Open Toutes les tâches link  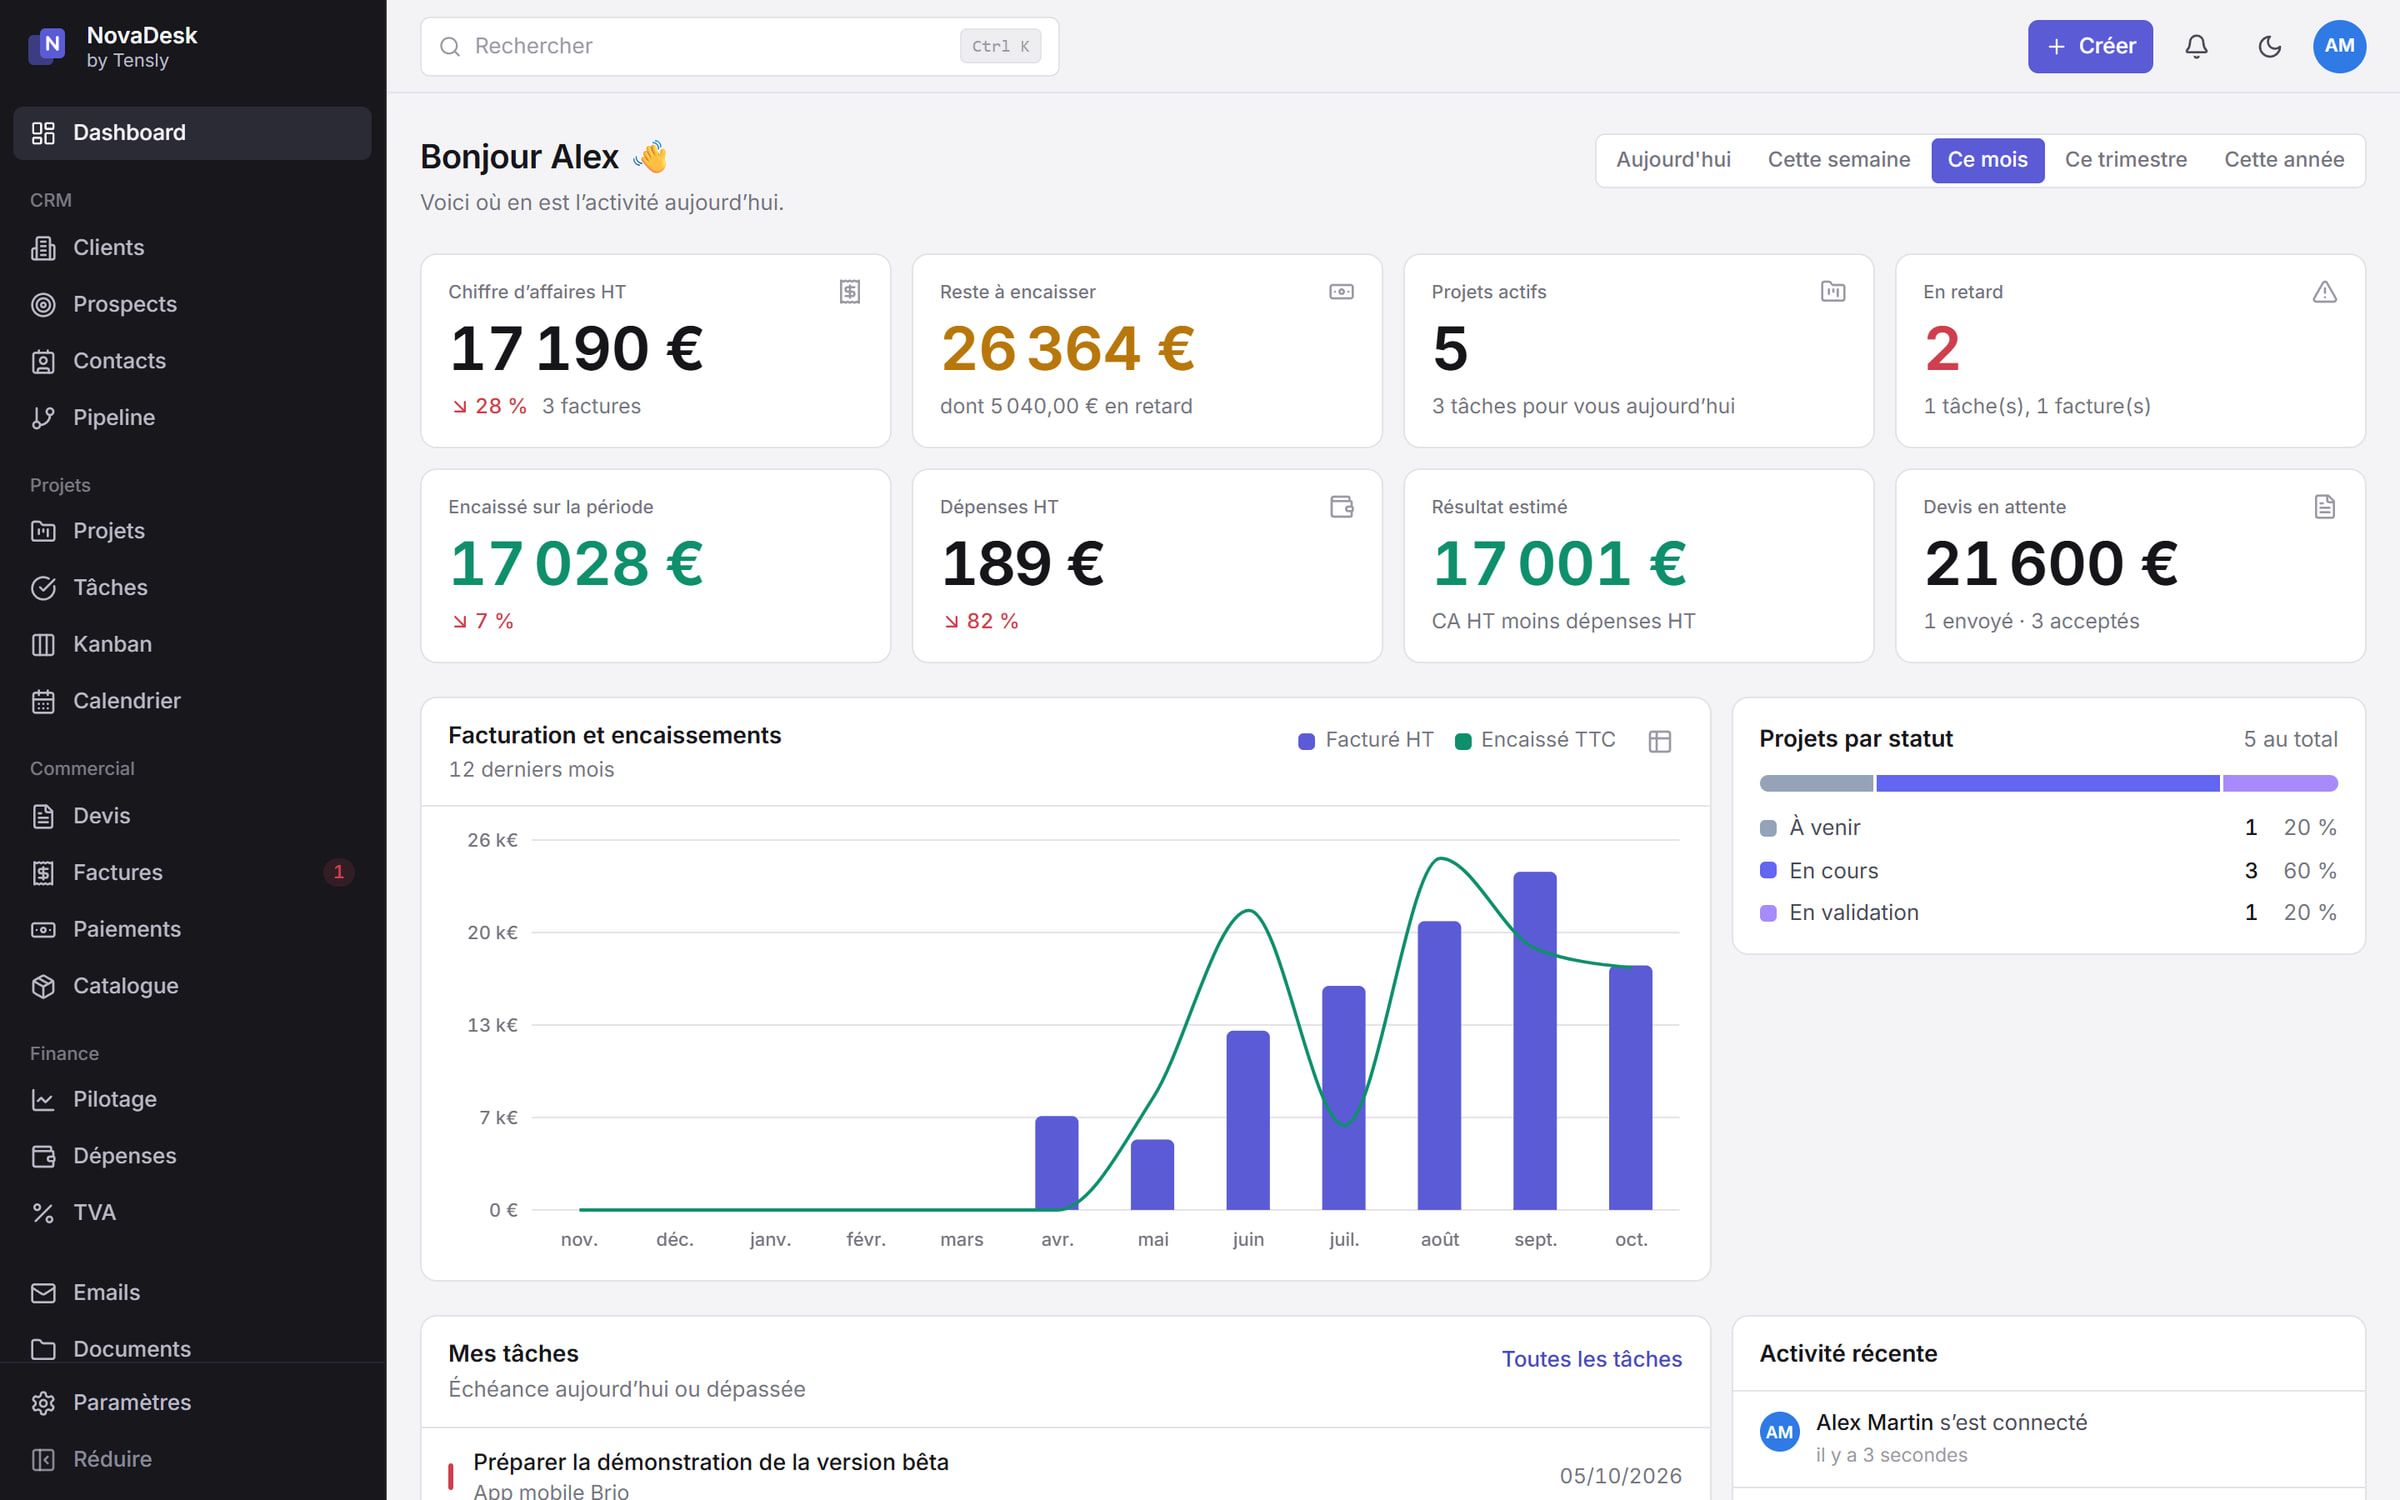pos(1591,1359)
